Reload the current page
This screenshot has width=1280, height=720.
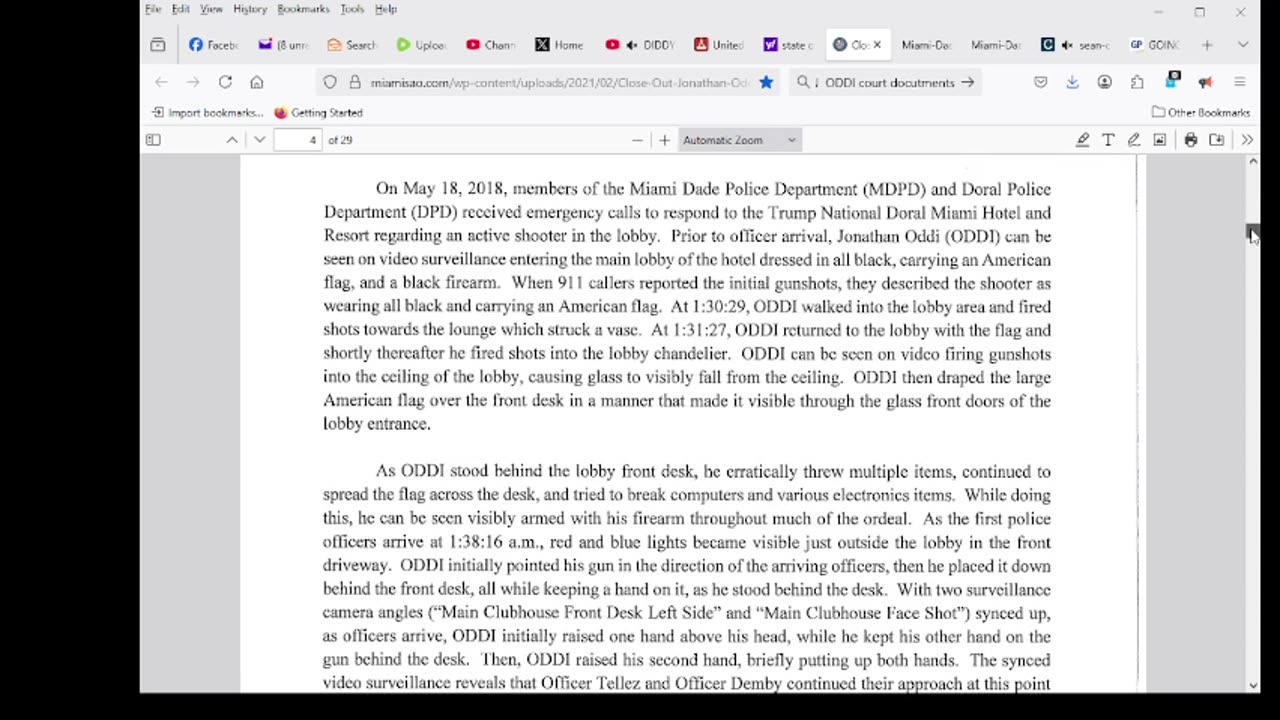(x=225, y=83)
